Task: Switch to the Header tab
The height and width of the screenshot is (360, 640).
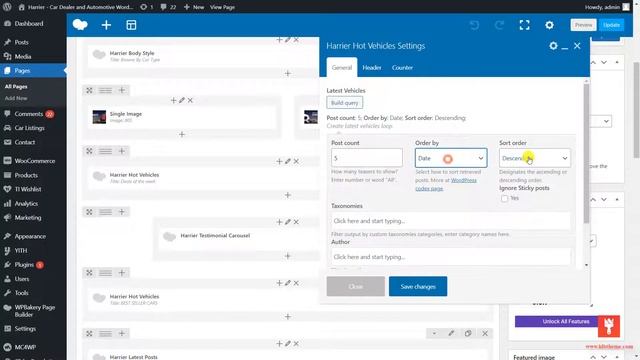Action: click(372, 67)
